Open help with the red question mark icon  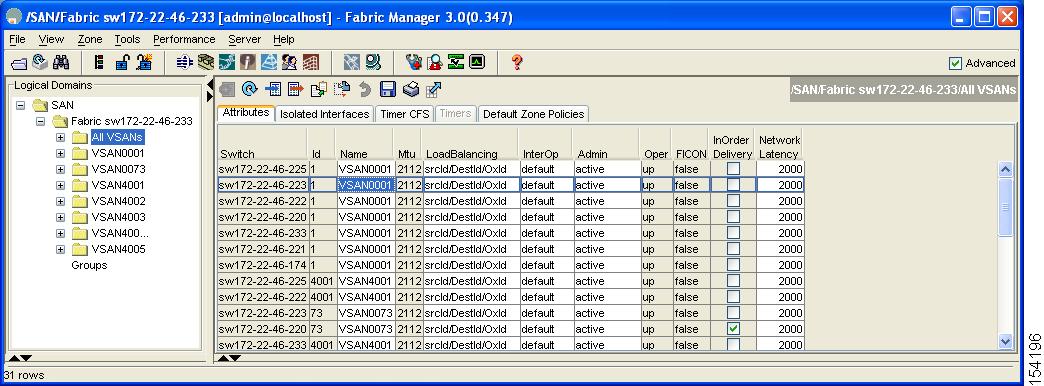[517, 63]
